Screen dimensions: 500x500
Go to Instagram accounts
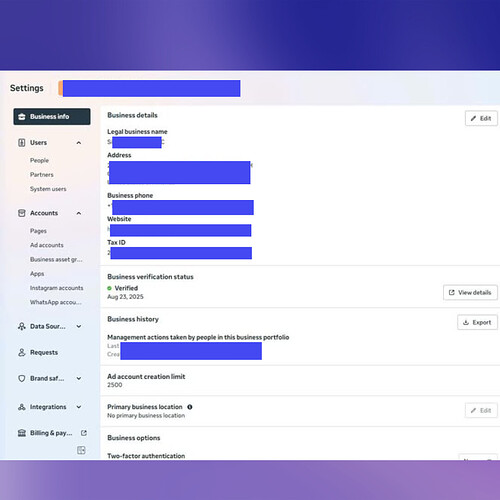[x=57, y=288]
